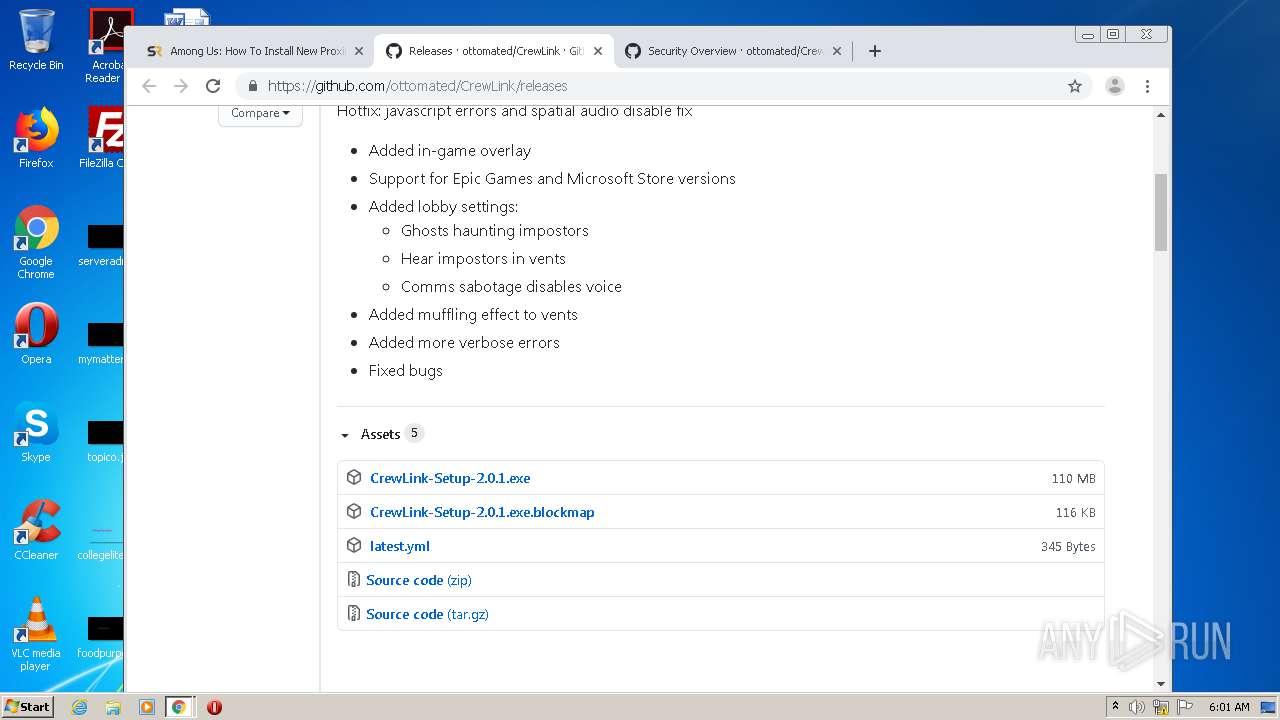Click the scrollbar up arrow
The width and height of the screenshot is (1280, 720).
[1161, 114]
